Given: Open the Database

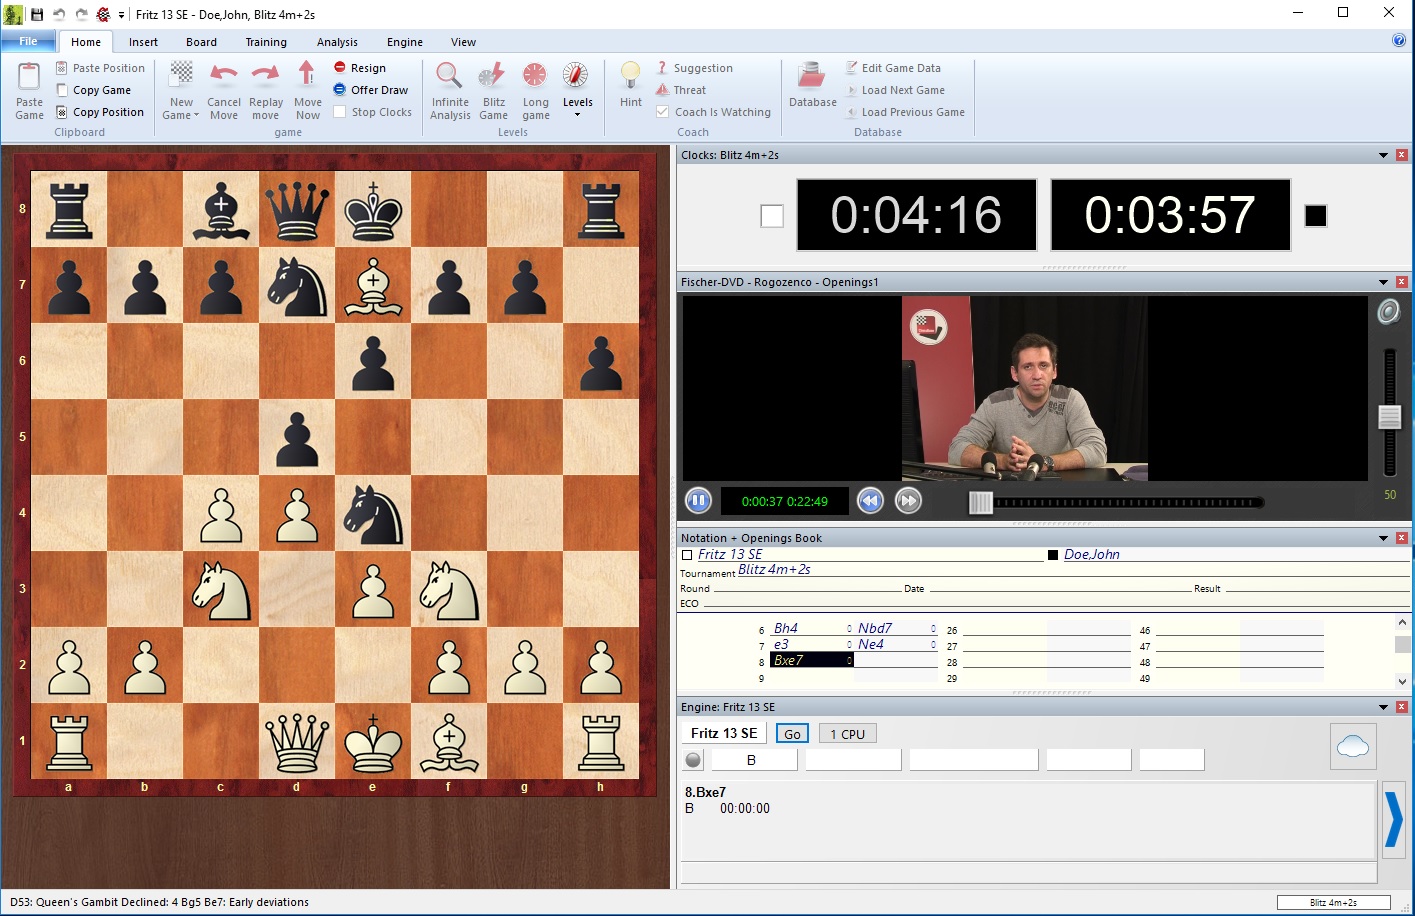Looking at the screenshot, I should point(811,90).
